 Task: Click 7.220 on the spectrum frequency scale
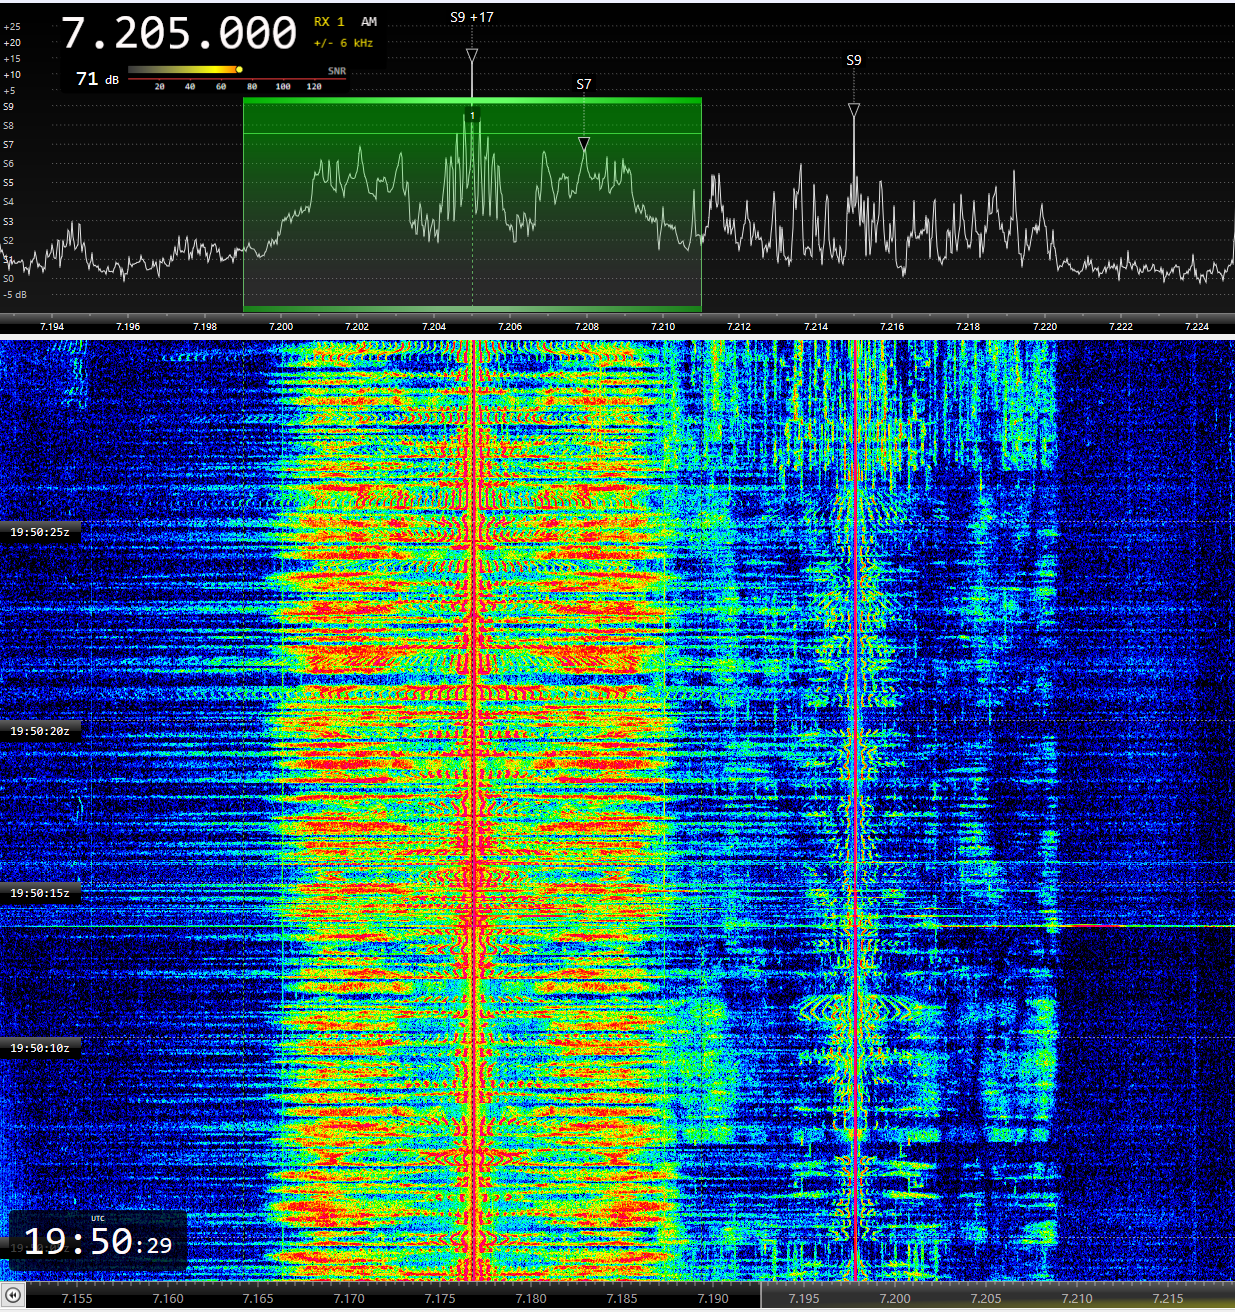pos(1045,327)
